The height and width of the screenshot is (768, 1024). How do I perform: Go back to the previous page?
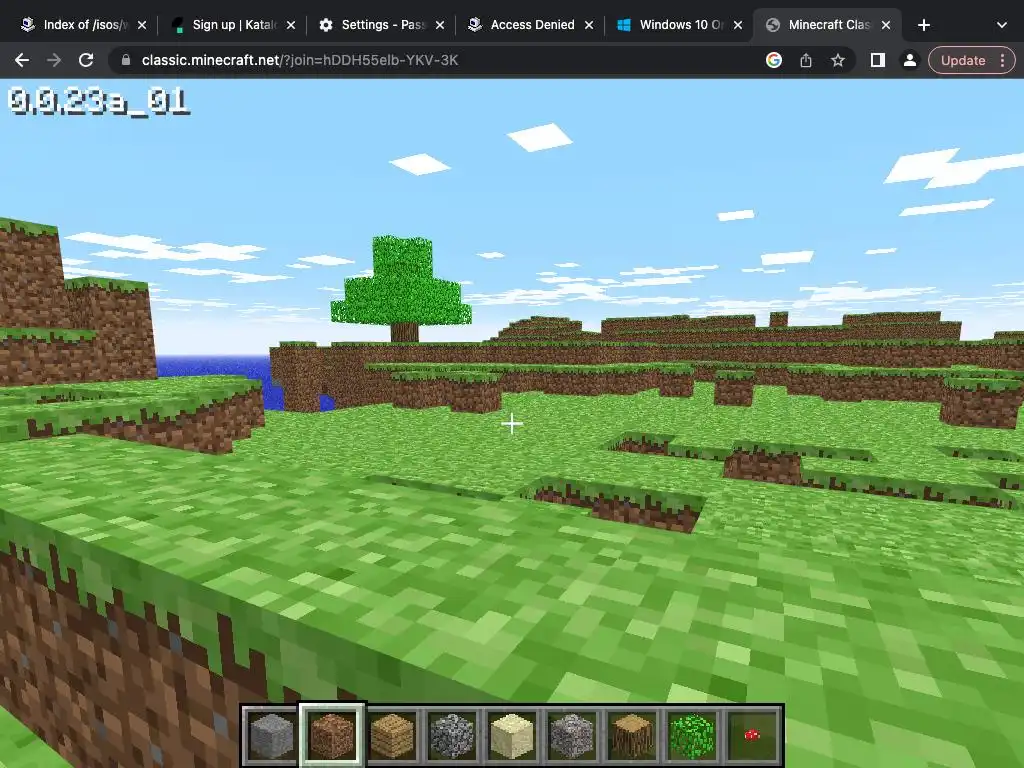(22, 60)
